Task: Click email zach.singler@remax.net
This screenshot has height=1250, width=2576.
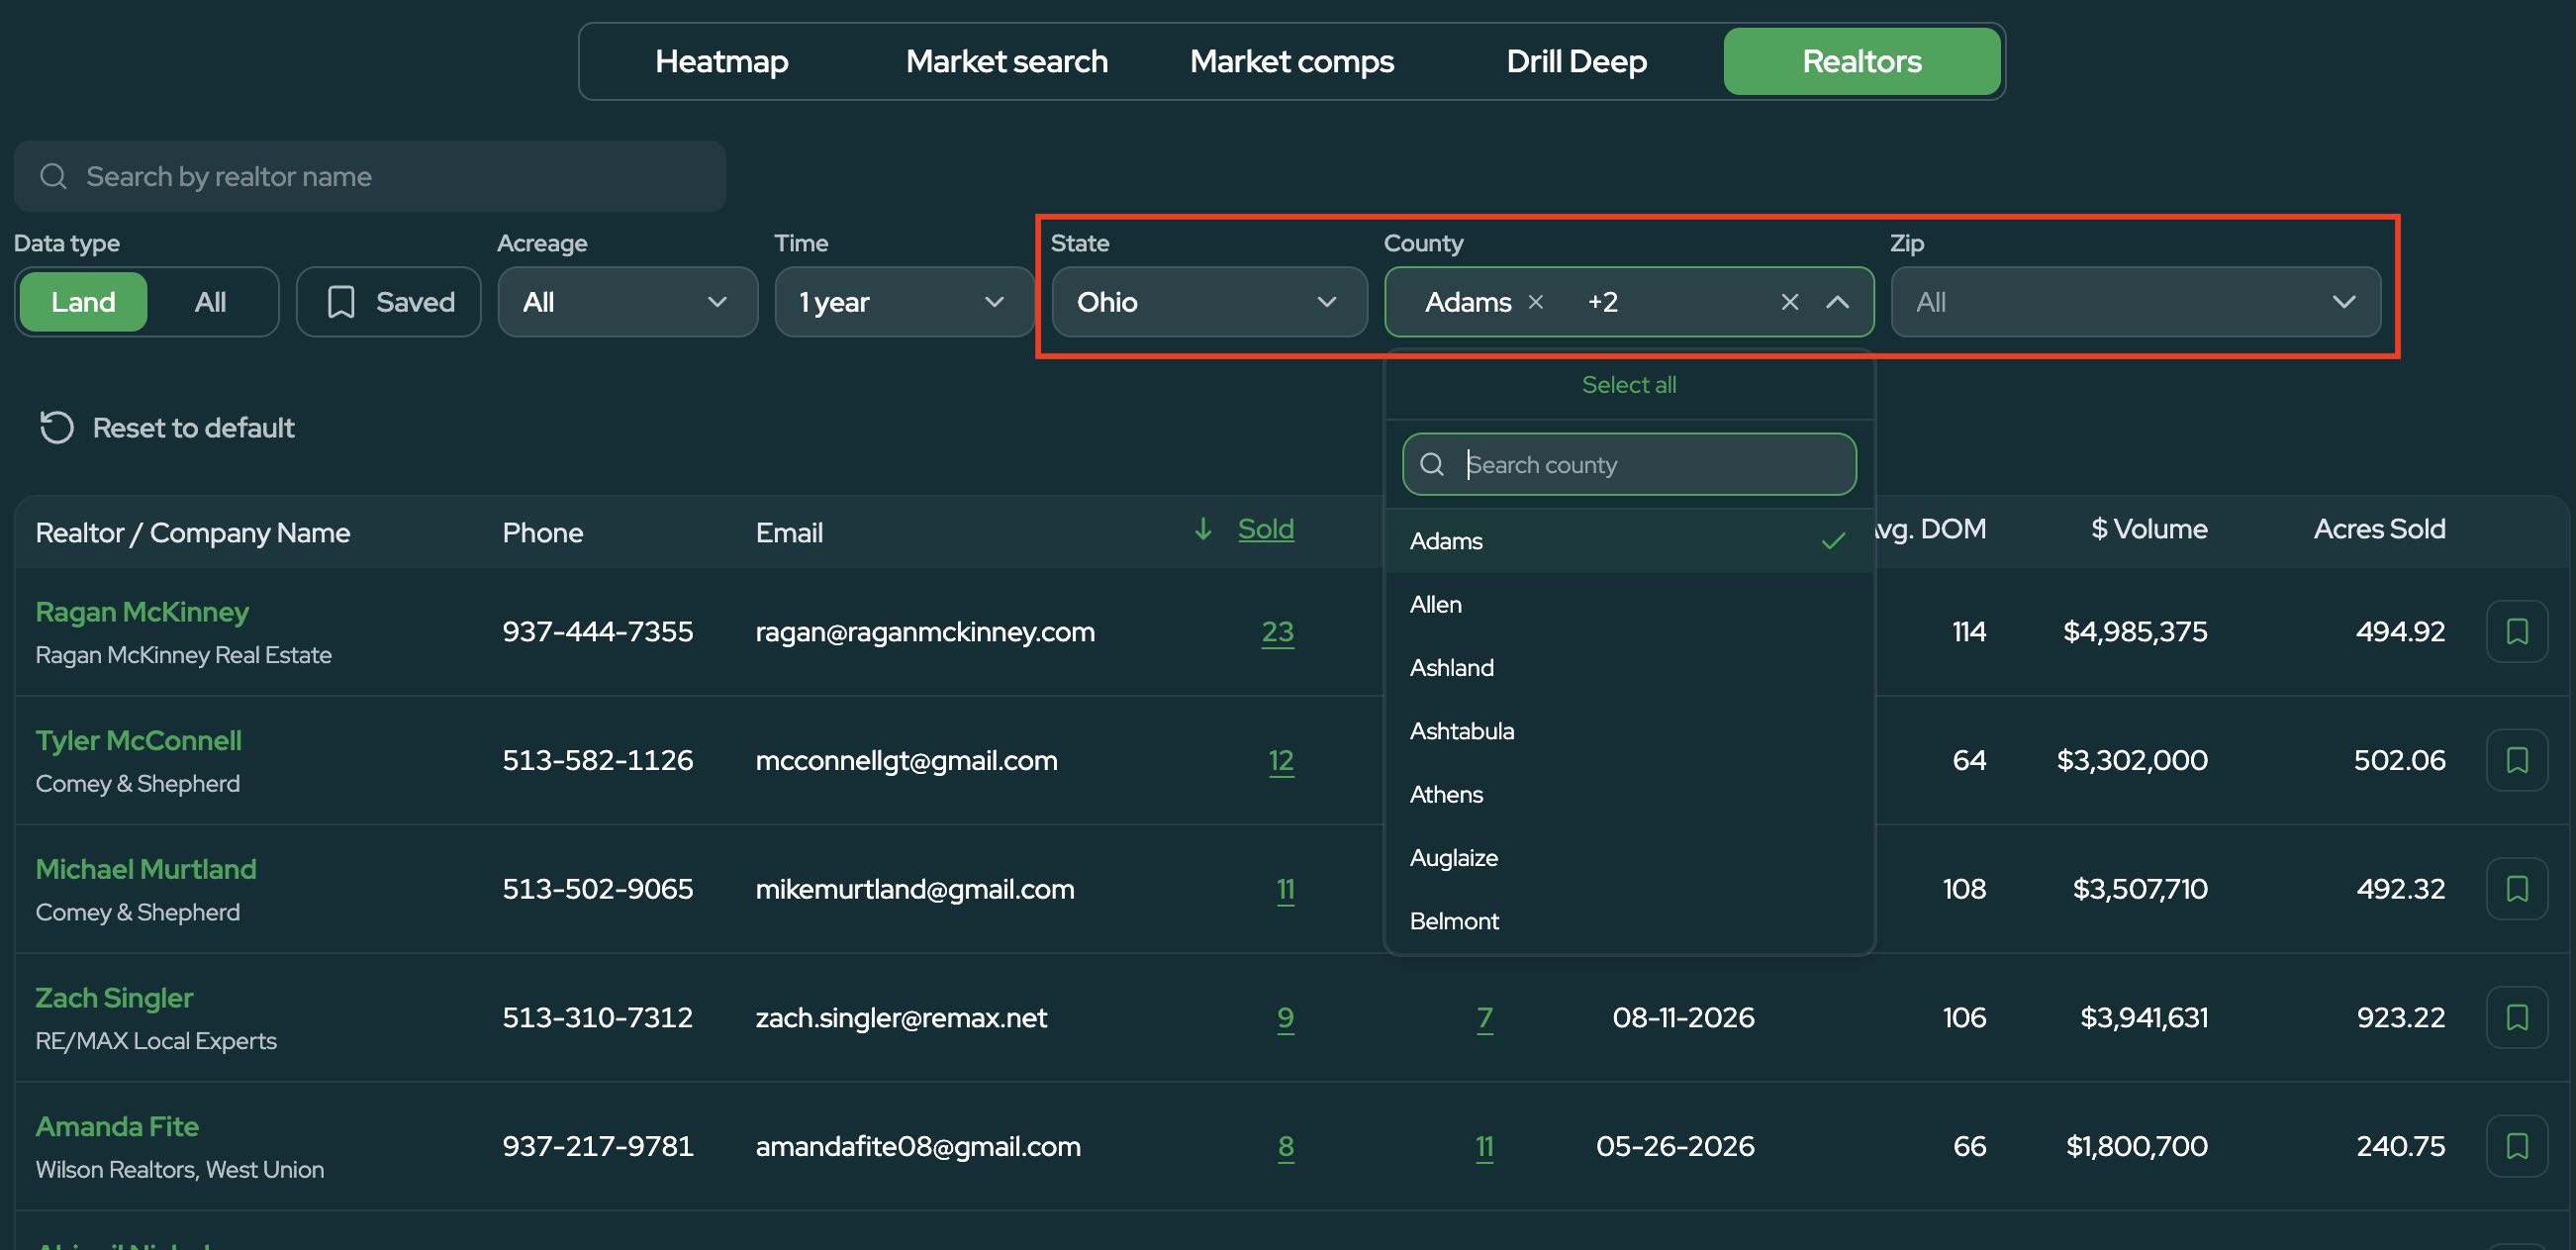Action: click(901, 1017)
